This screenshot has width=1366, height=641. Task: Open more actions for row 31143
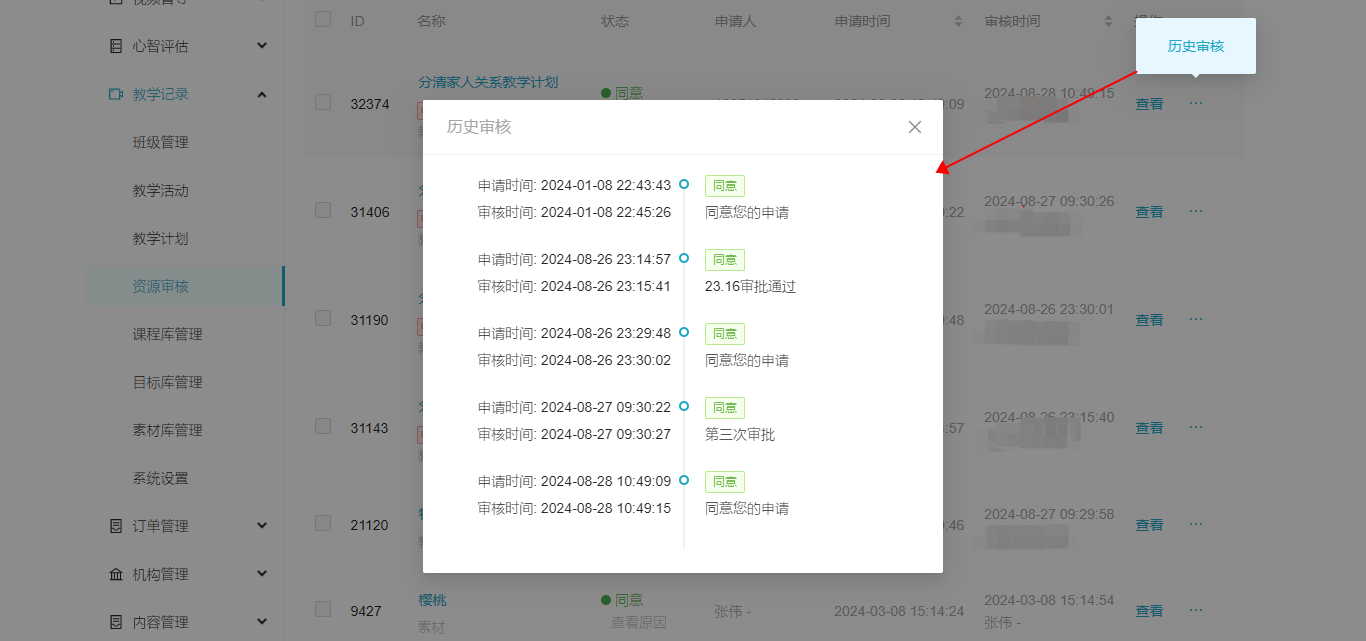(x=1196, y=427)
